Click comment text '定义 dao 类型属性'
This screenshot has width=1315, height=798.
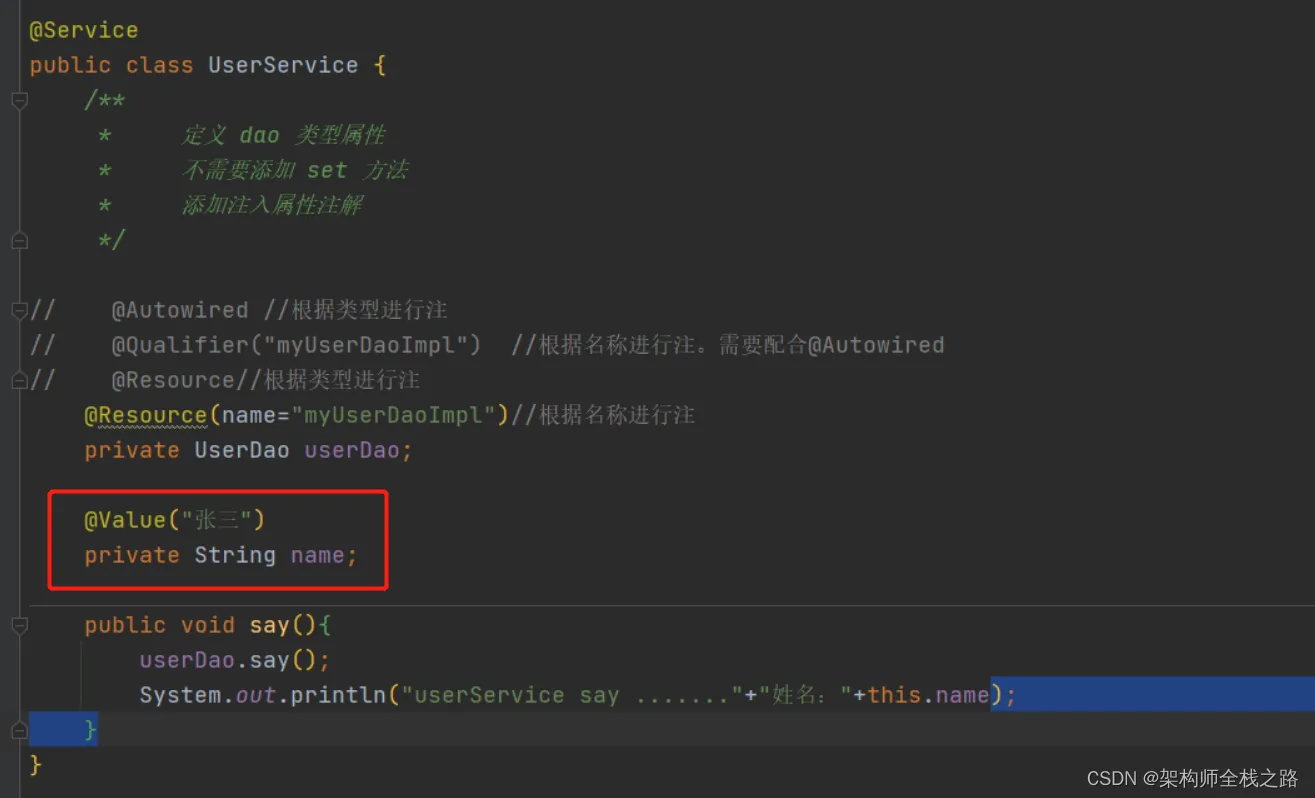(x=283, y=135)
